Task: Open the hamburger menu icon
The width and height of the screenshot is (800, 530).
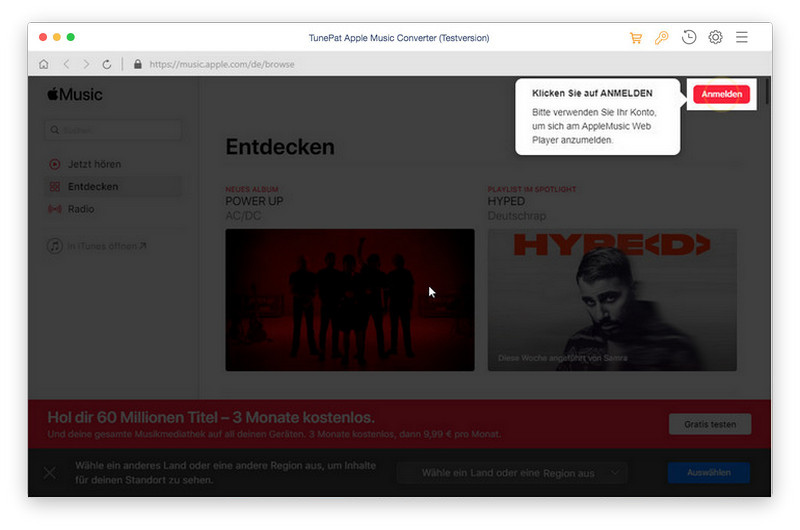Action: coord(741,37)
